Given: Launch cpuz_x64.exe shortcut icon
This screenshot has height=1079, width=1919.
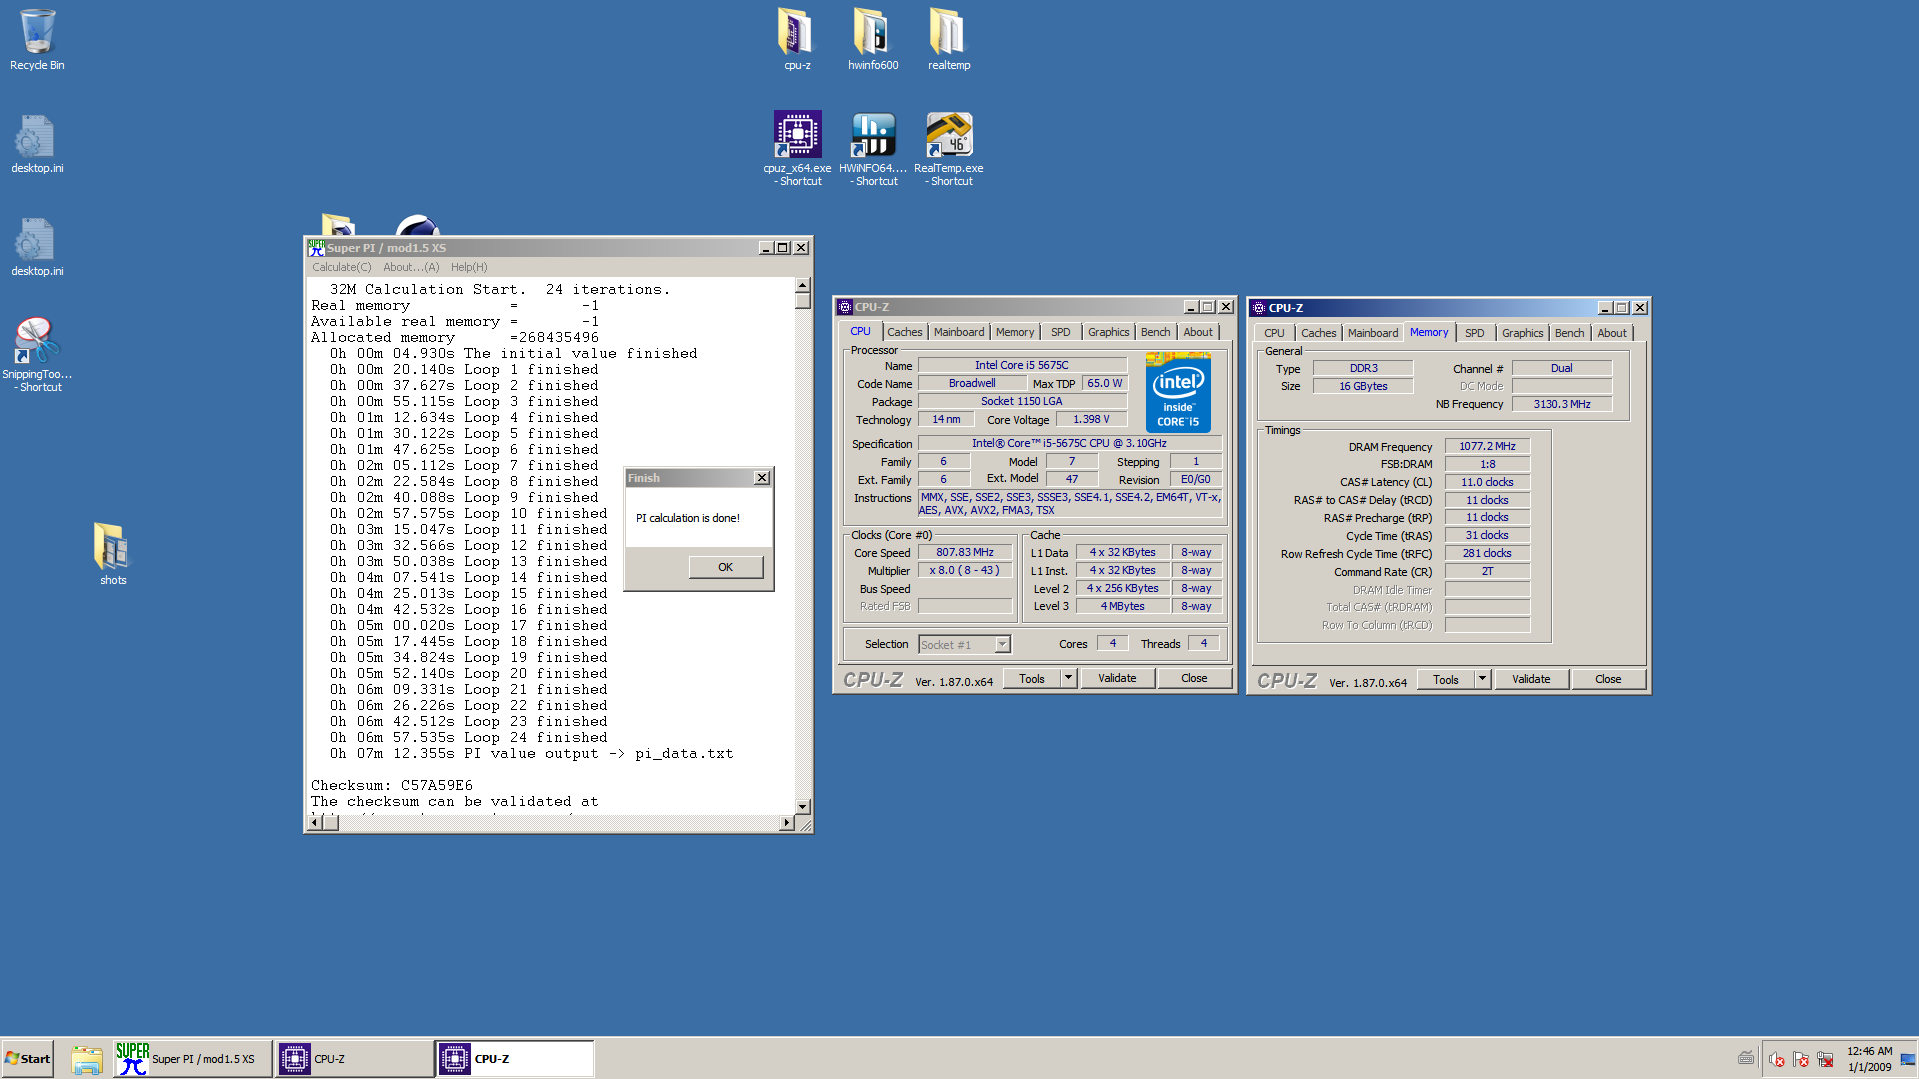Looking at the screenshot, I should point(797,148).
